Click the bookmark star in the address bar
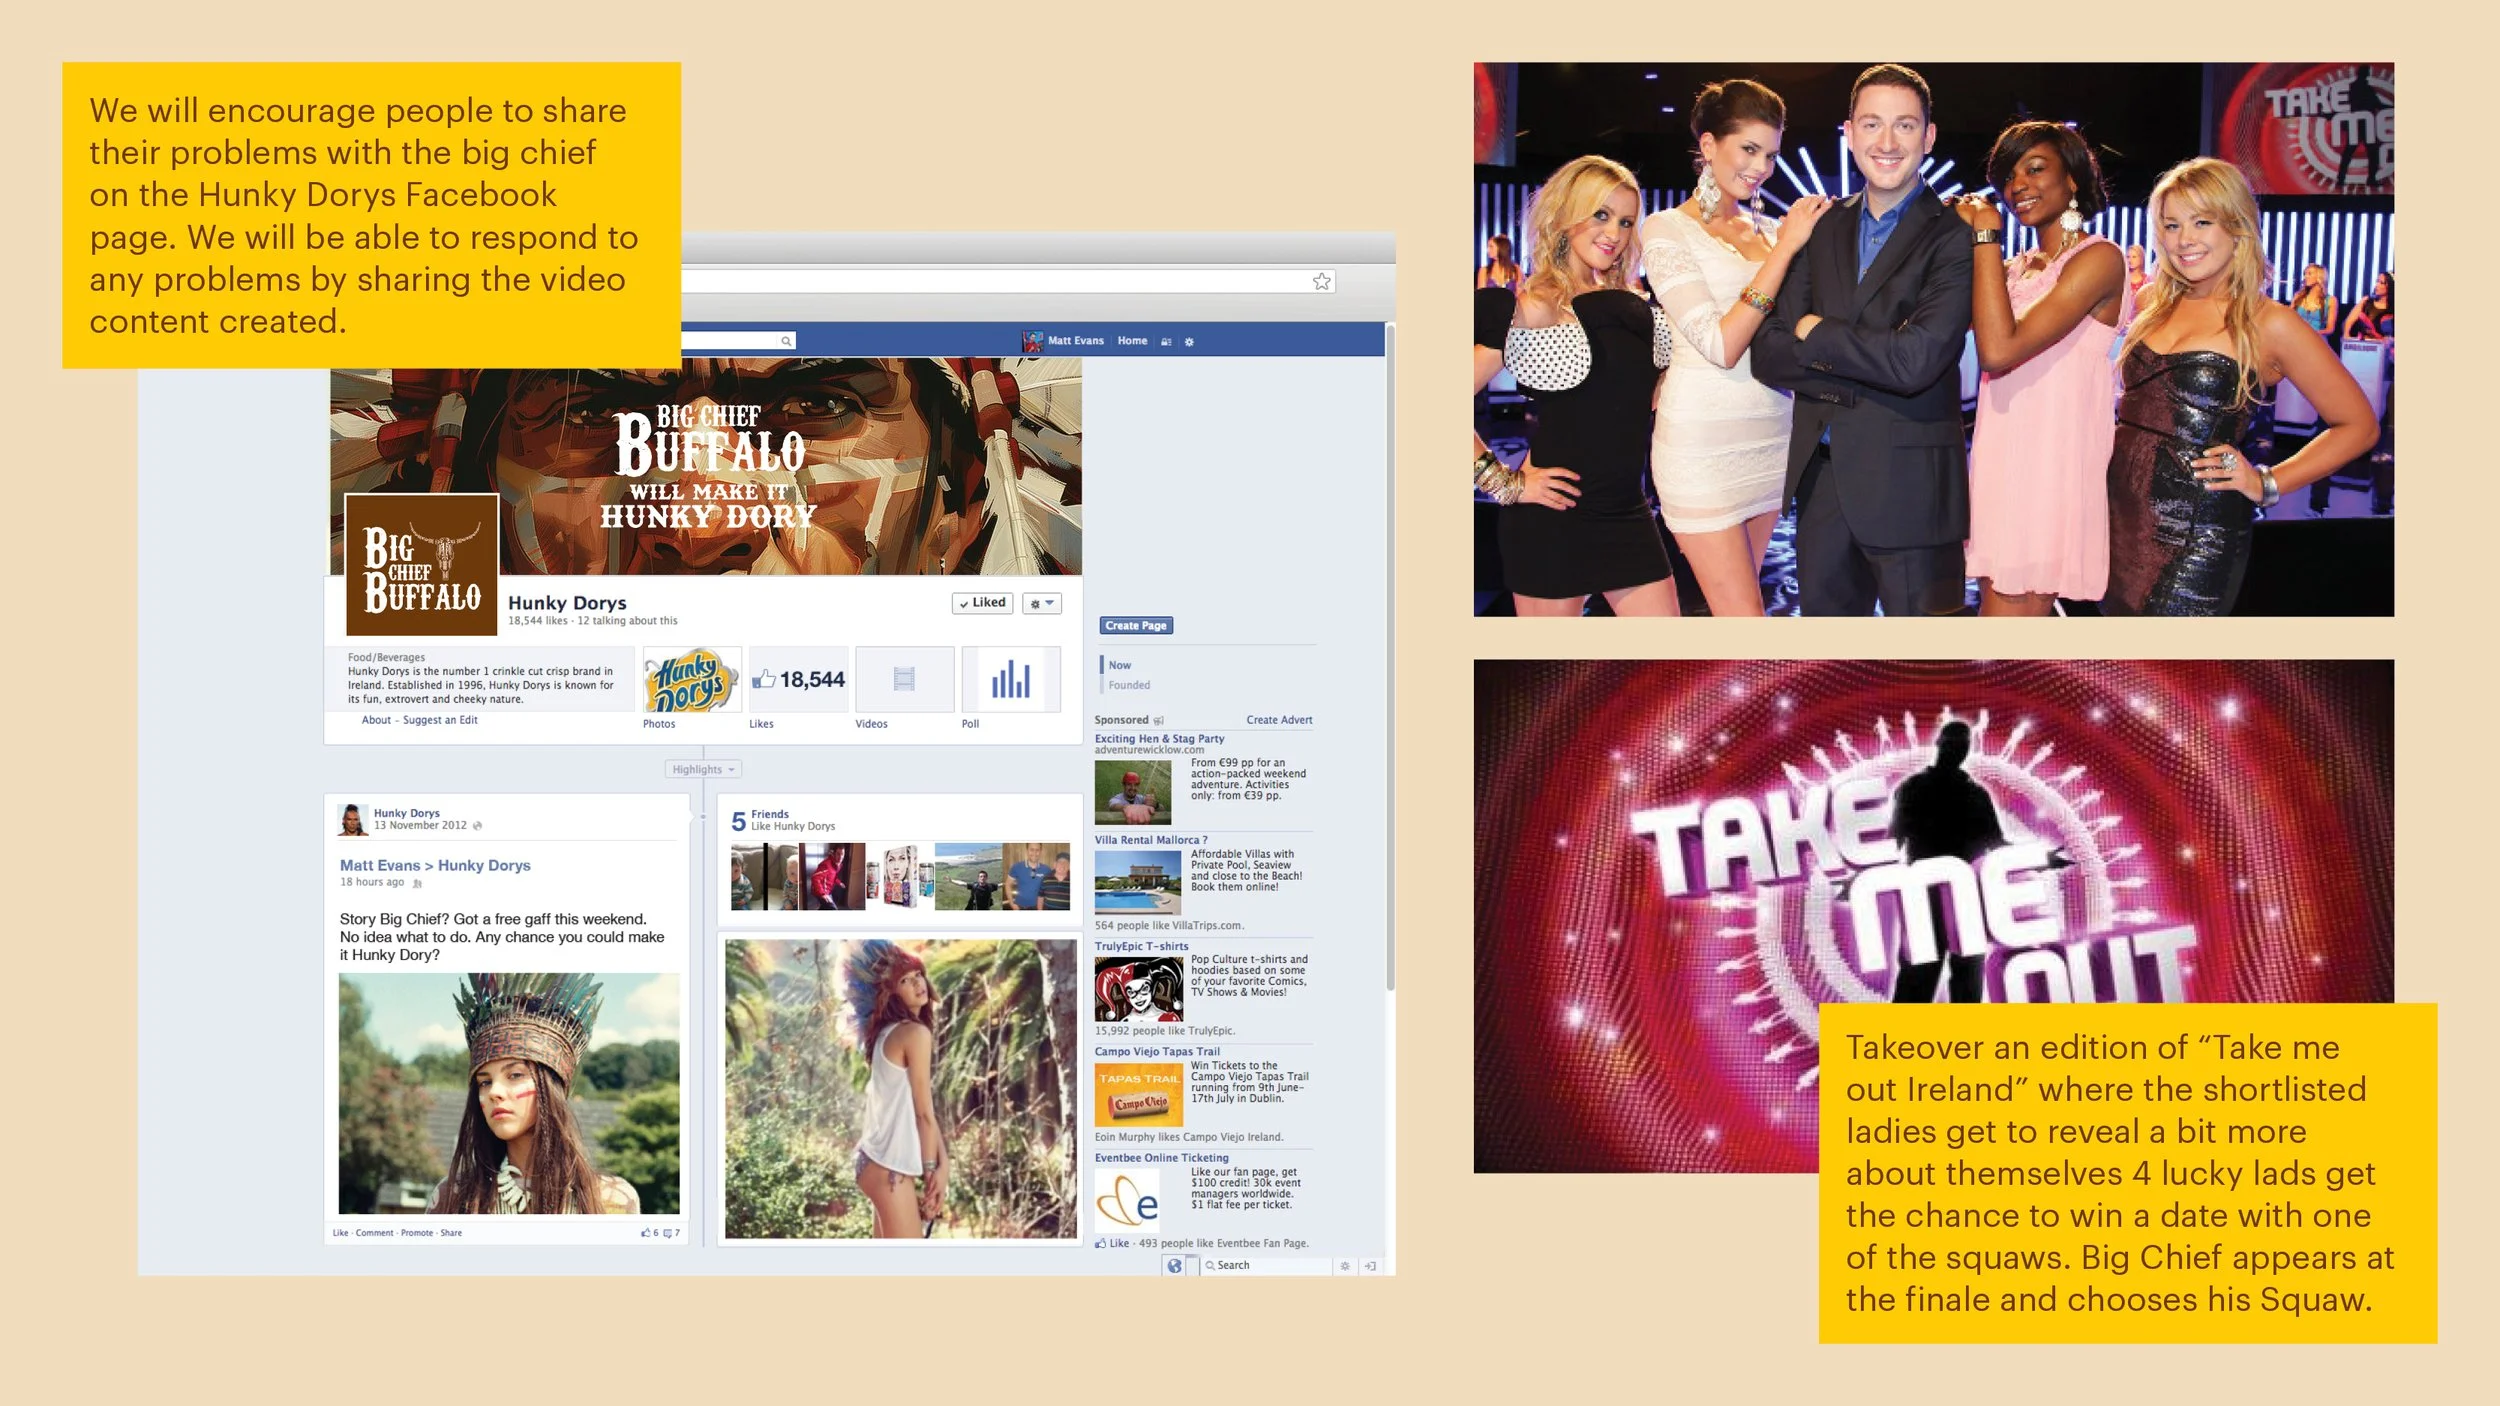This screenshot has height=1406, width=2500. pyautogui.click(x=1322, y=282)
